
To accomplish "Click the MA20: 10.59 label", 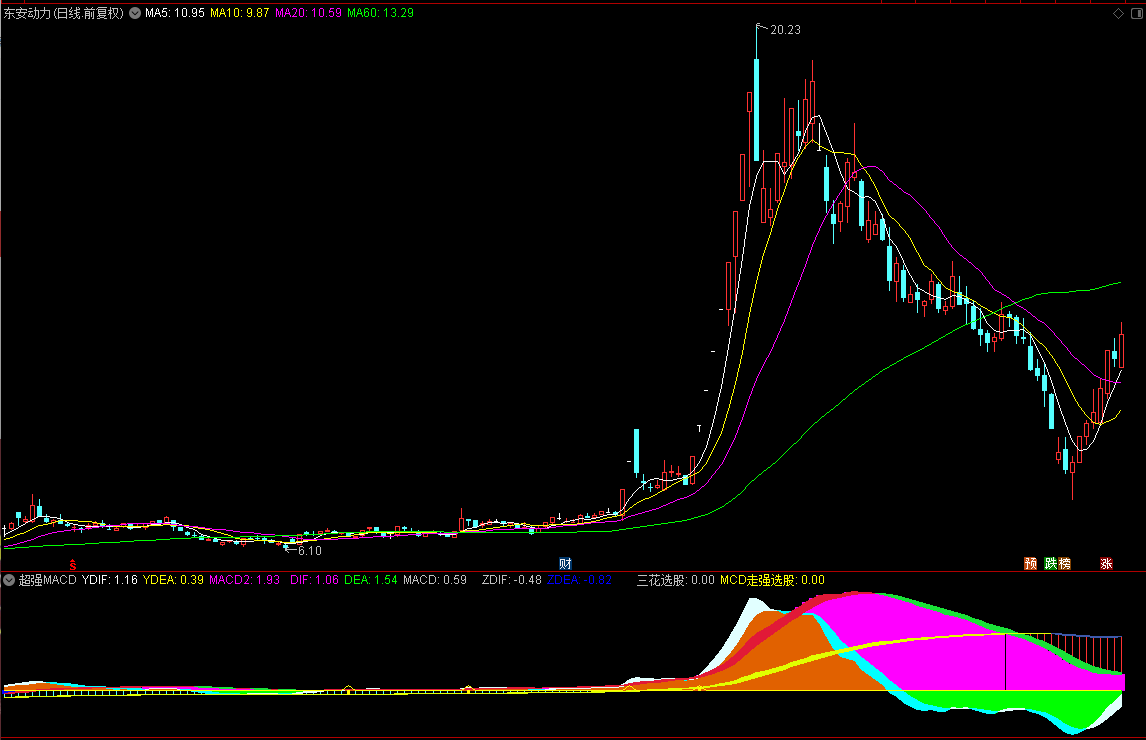I will (308, 13).
